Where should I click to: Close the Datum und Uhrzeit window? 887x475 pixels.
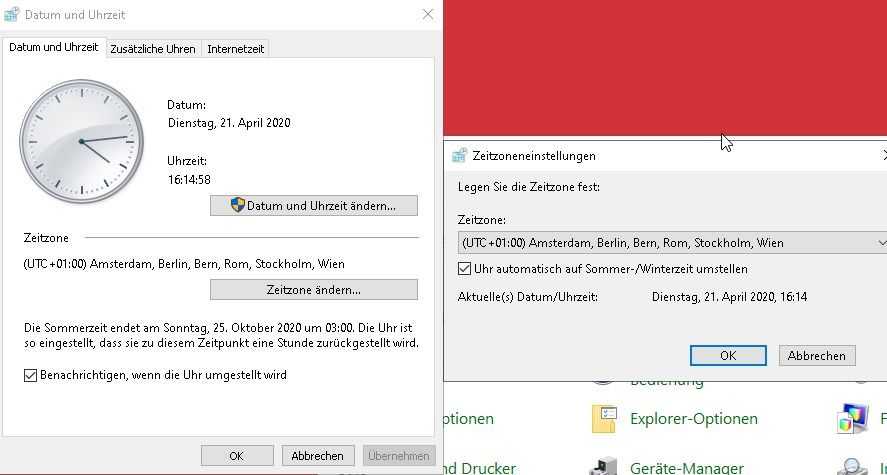[x=428, y=14]
